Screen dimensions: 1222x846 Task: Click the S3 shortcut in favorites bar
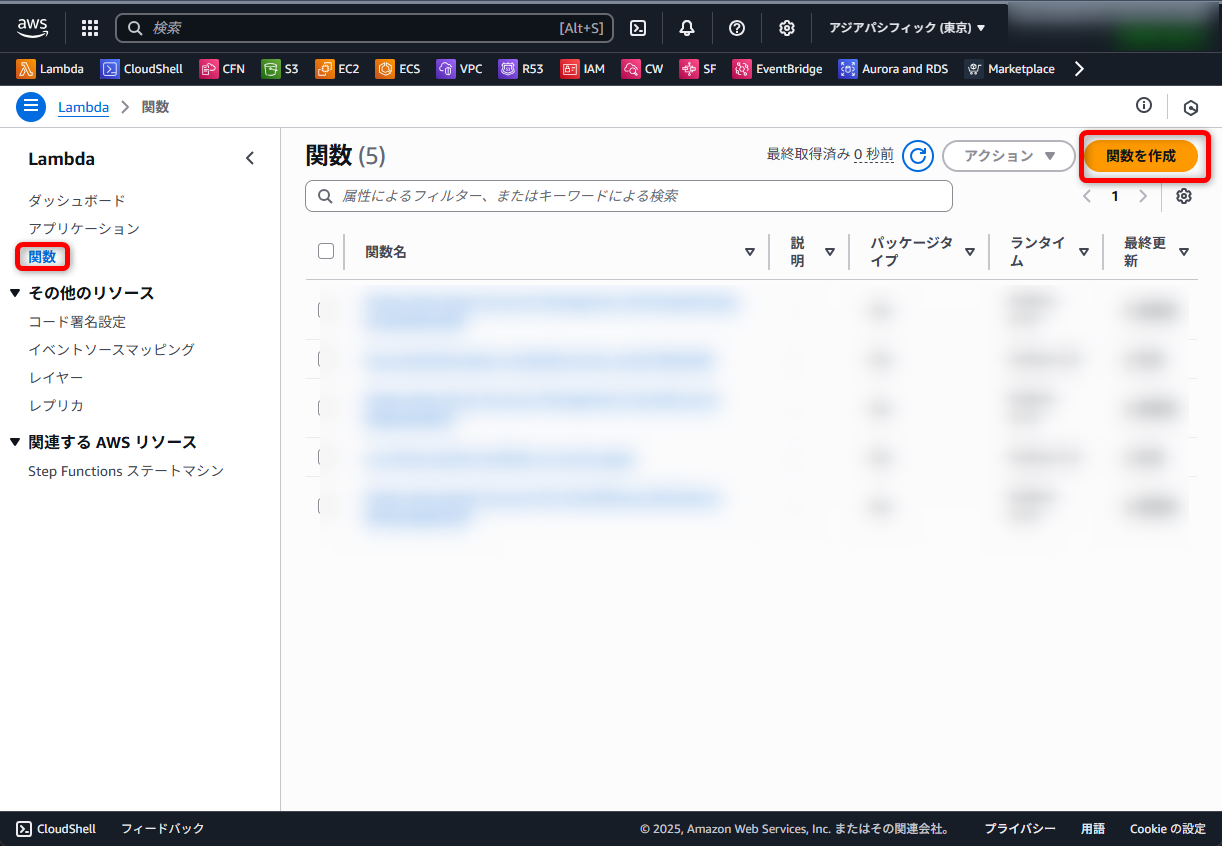280,69
